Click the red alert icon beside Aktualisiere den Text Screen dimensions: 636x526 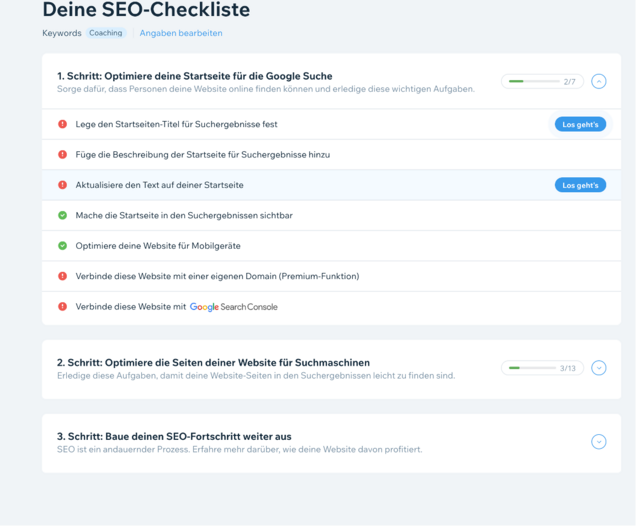coord(62,185)
